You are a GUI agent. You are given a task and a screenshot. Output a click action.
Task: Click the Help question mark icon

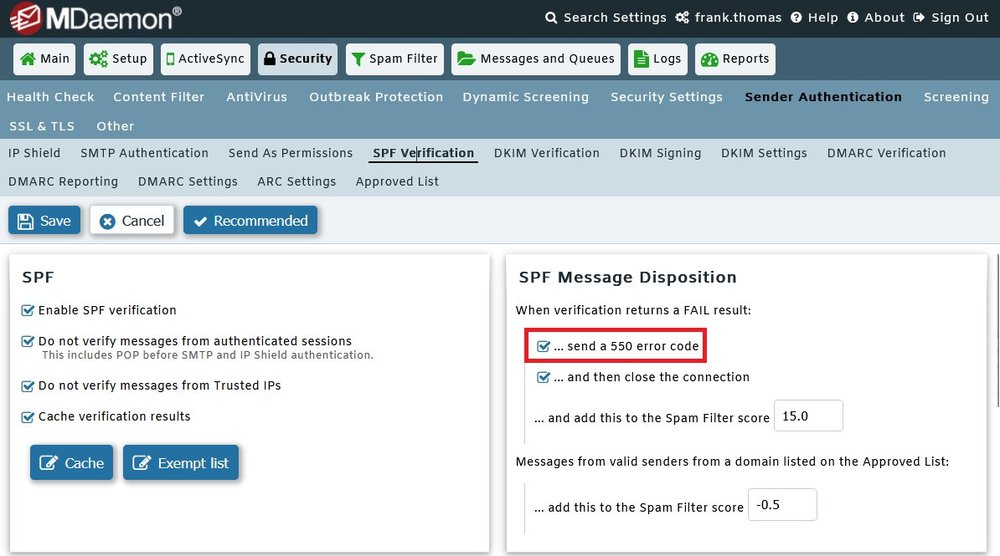tap(797, 18)
